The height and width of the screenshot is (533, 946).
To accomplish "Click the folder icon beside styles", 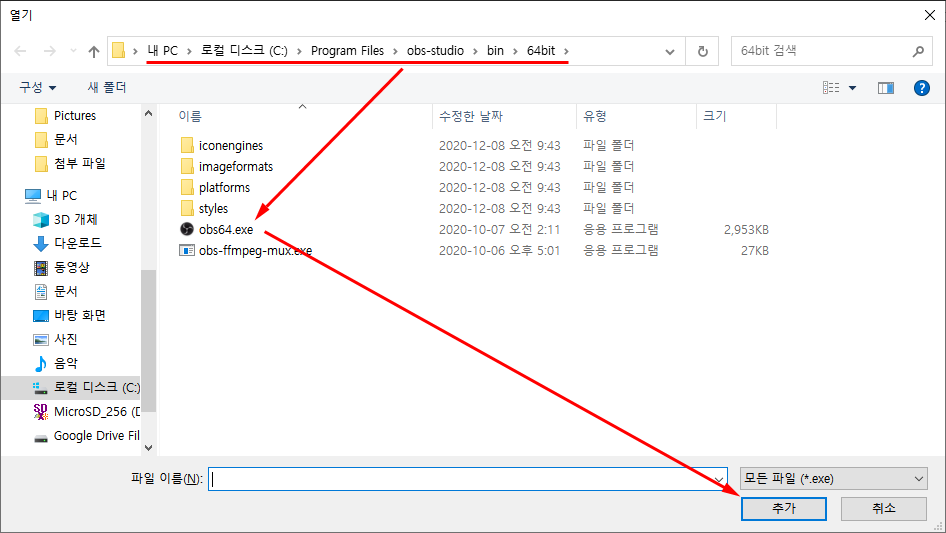I will pos(187,208).
